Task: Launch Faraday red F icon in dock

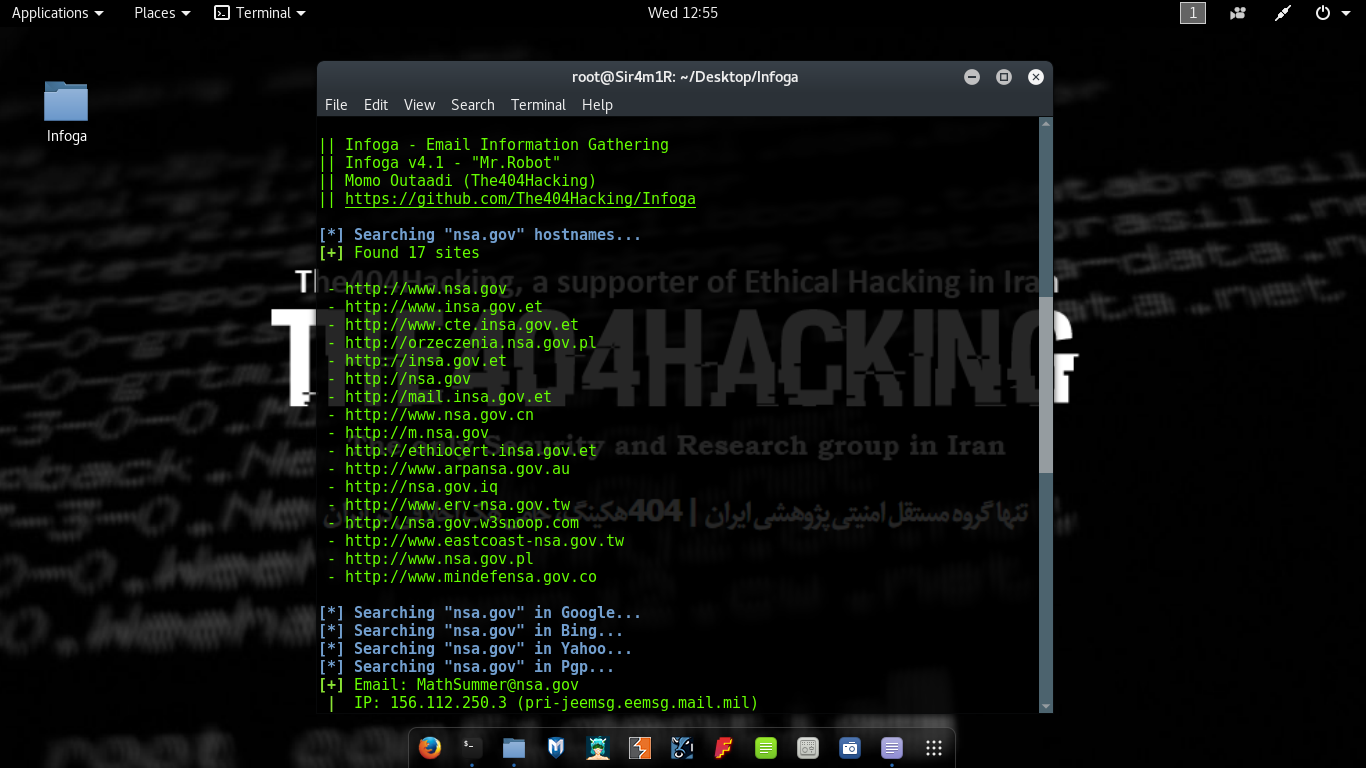Action: [724, 748]
